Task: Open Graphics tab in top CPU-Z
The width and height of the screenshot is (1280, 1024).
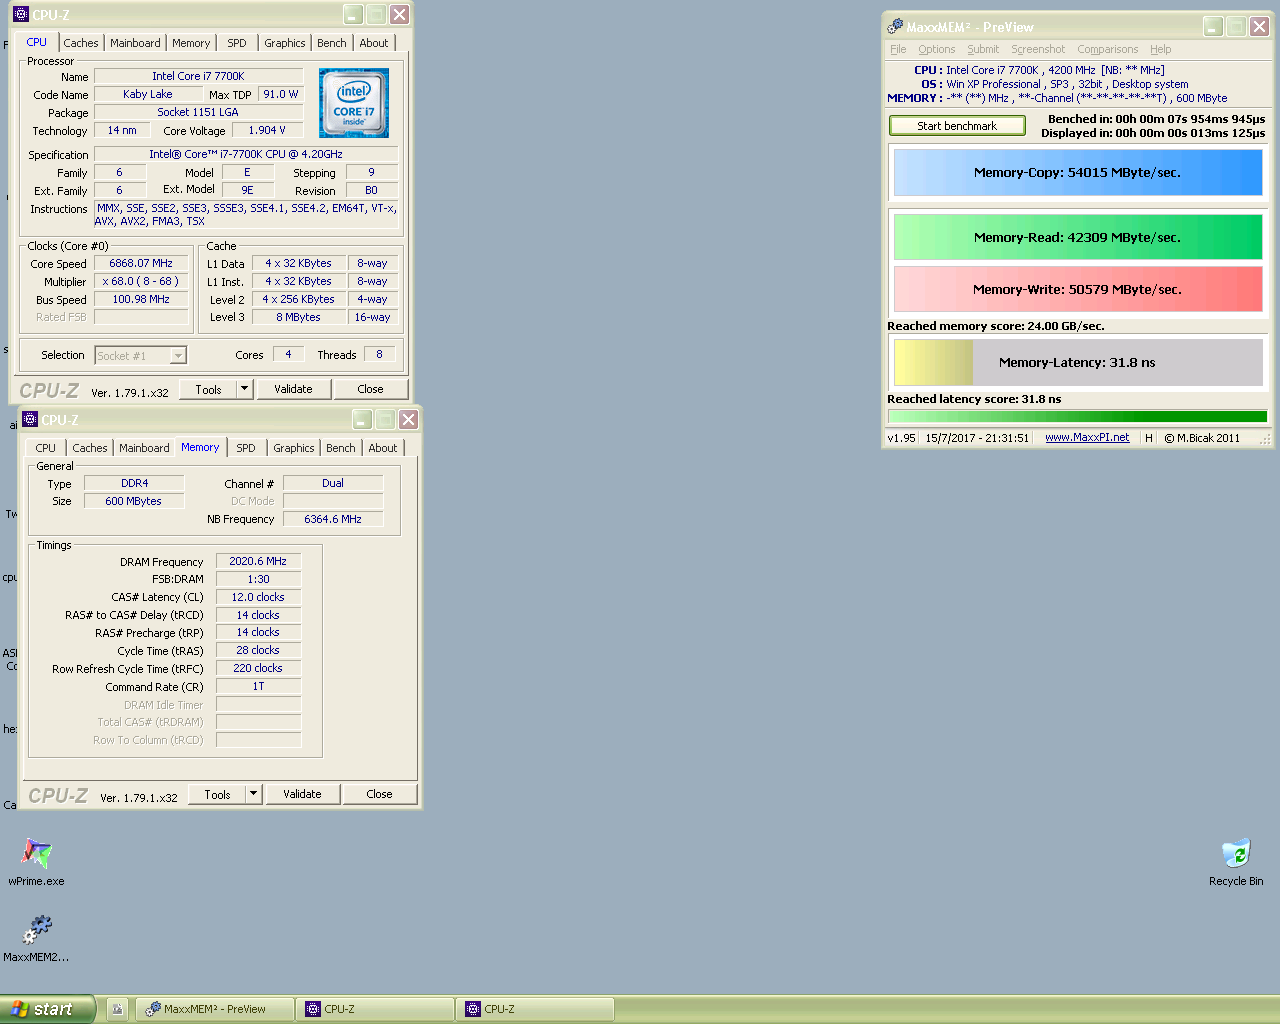Action: click(x=285, y=43)
